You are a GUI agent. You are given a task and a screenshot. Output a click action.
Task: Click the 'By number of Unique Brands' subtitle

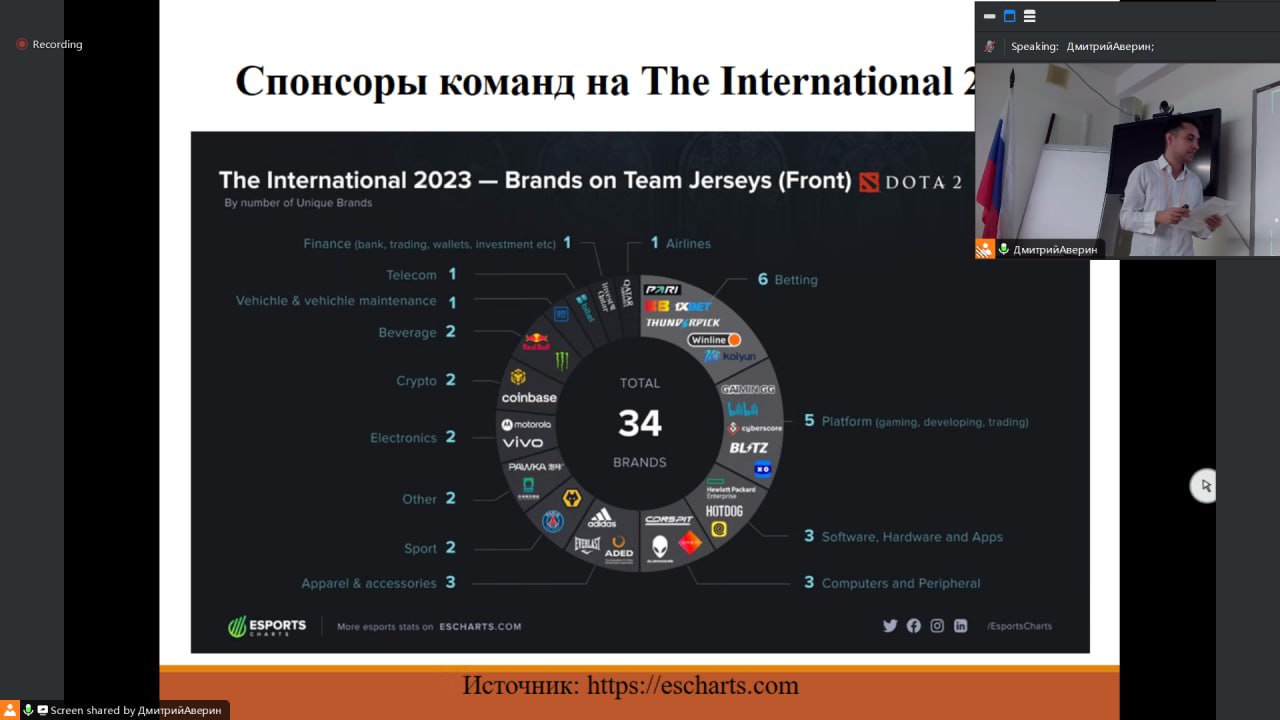pos(297,203)
